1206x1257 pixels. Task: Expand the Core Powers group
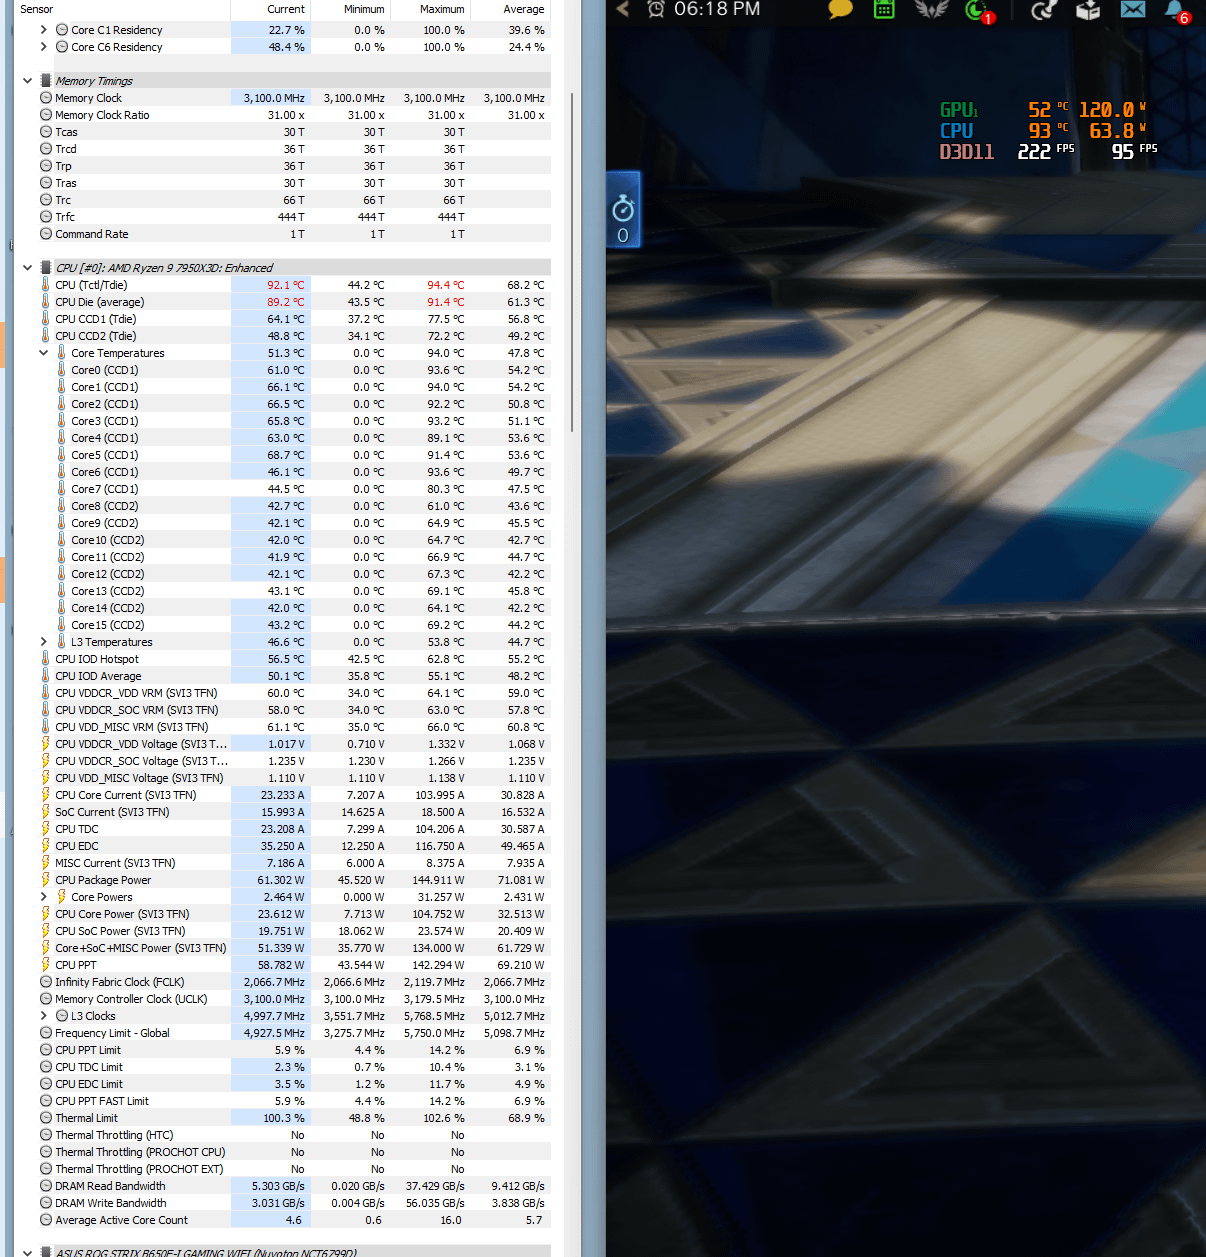coord(43,897)
